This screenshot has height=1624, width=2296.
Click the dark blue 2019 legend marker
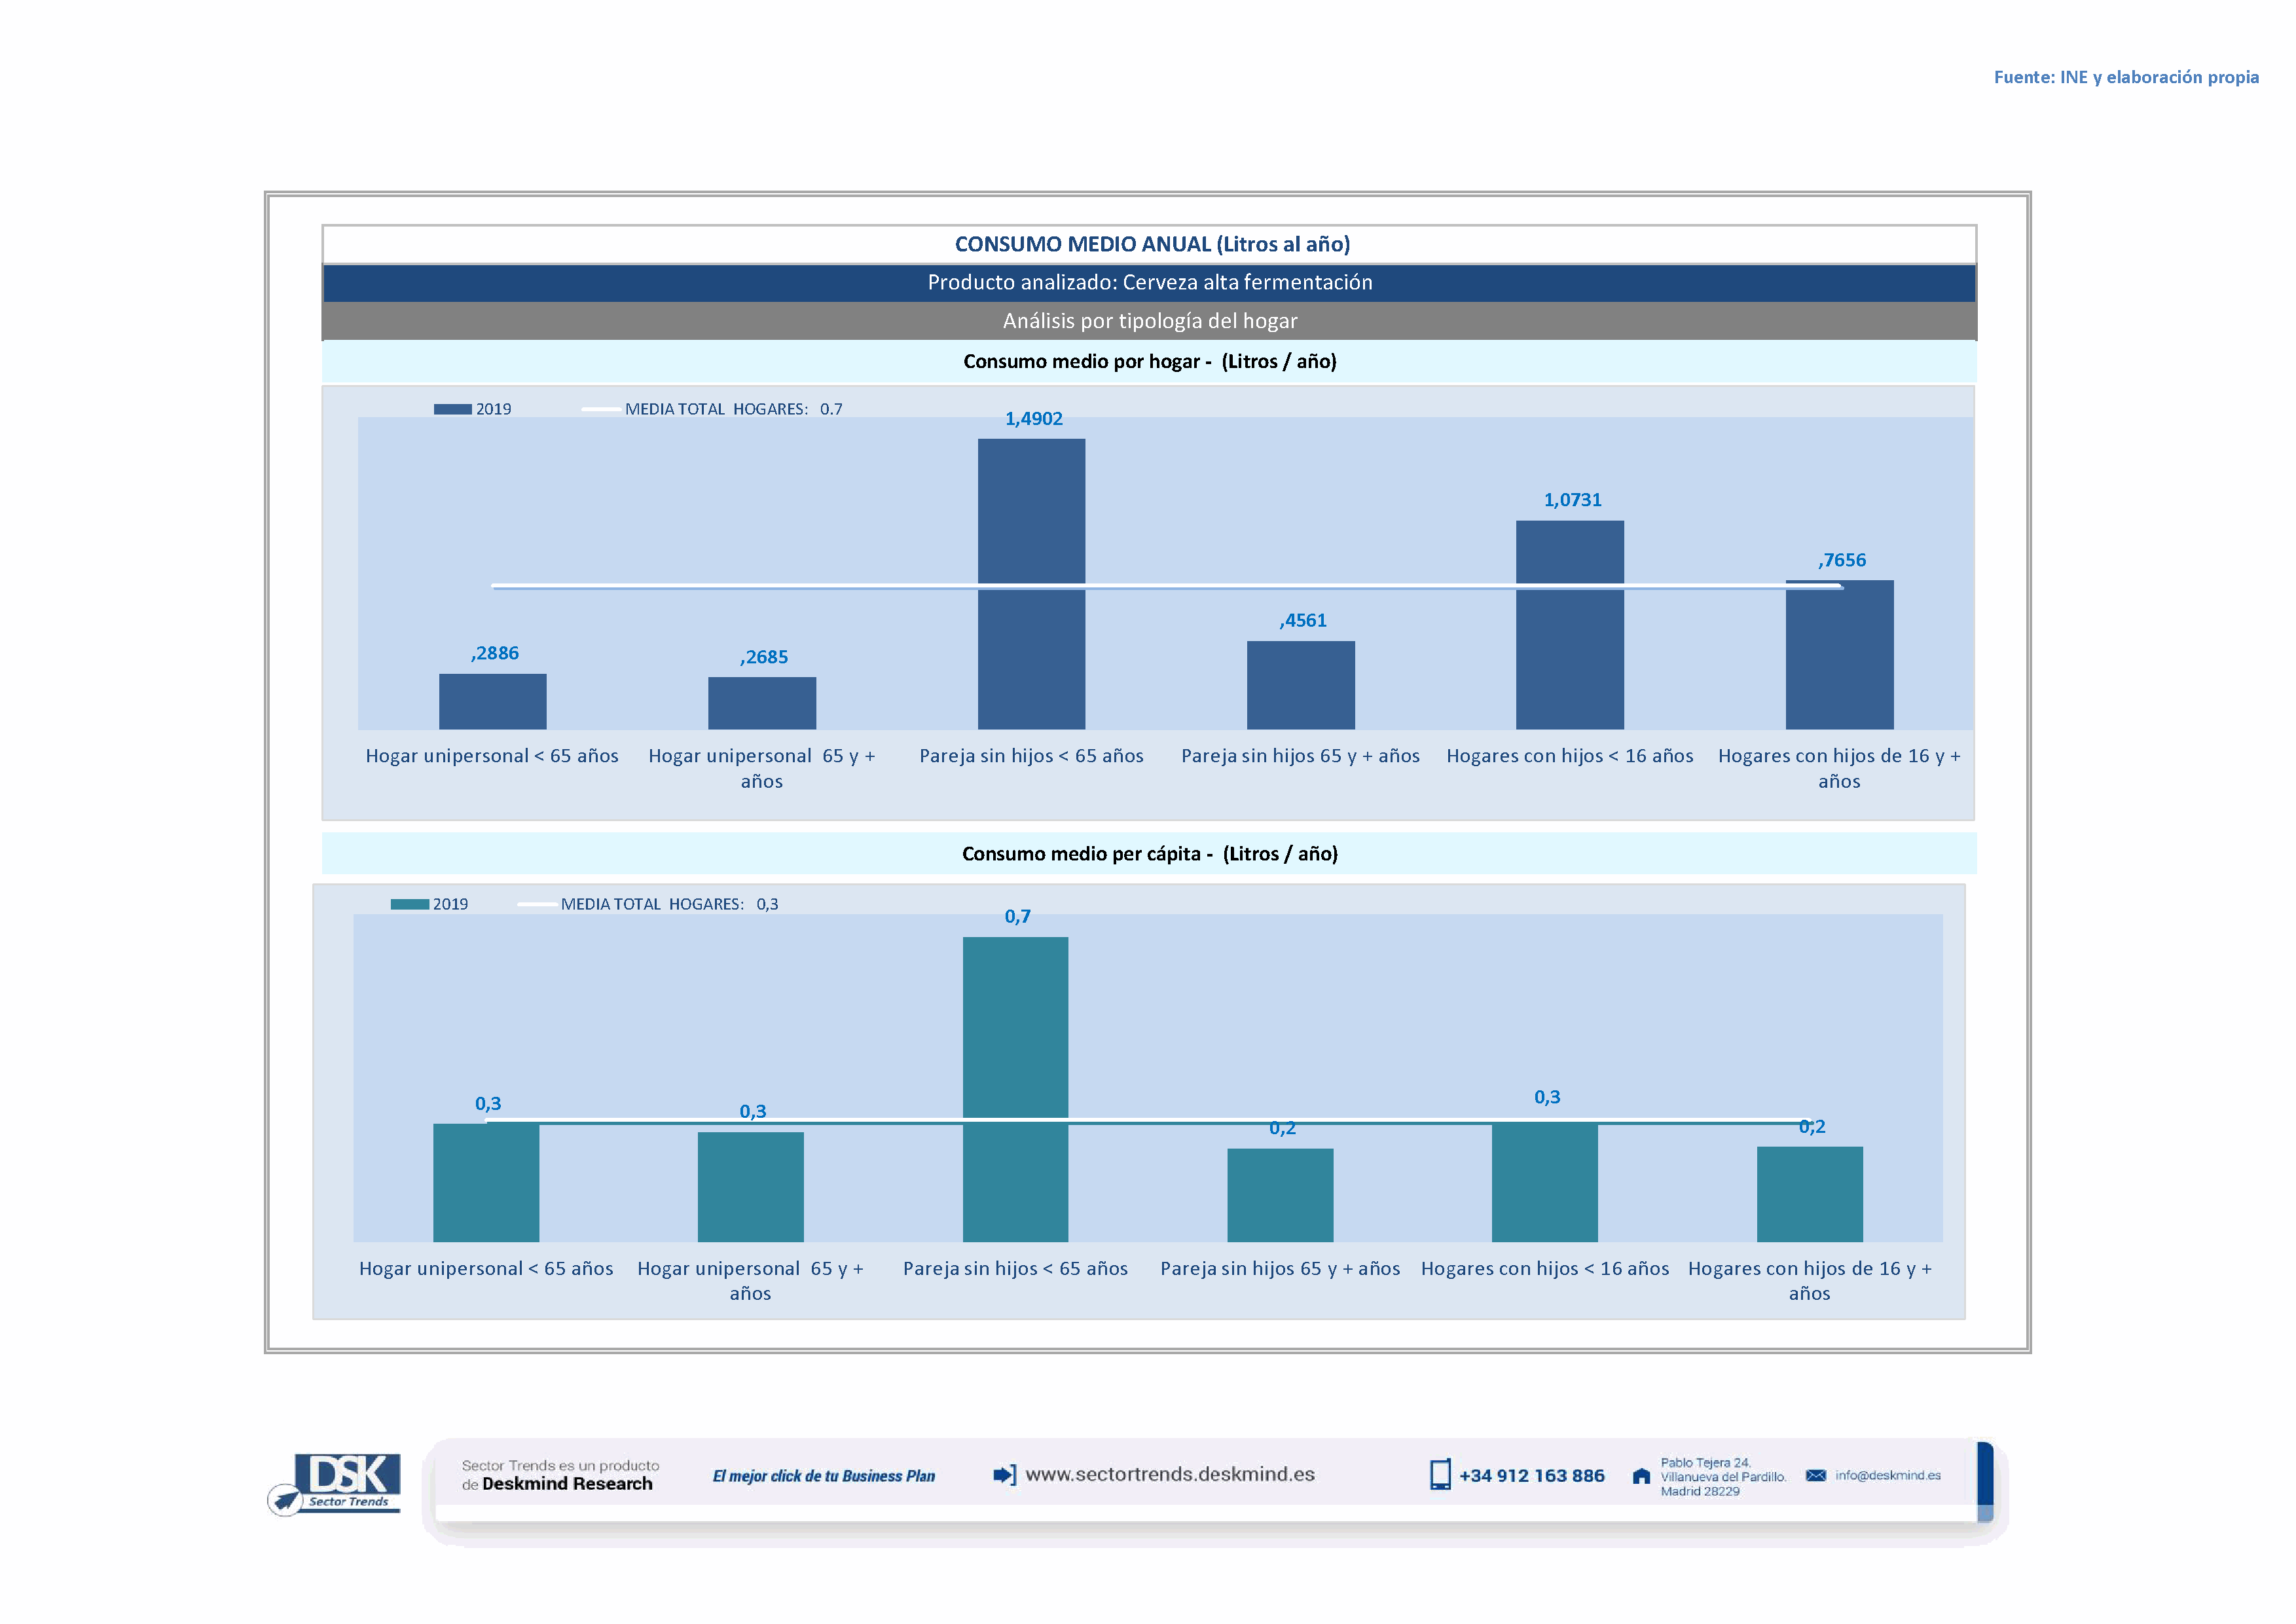pyautogui.click(x=452, y=409)
